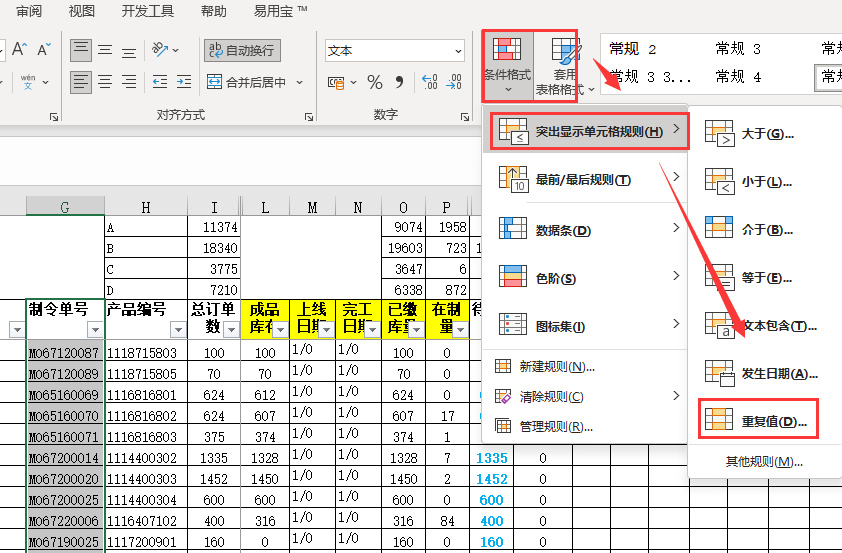
Task: Open the filter dropdown for 成品库存
Action: coord(280,329)
